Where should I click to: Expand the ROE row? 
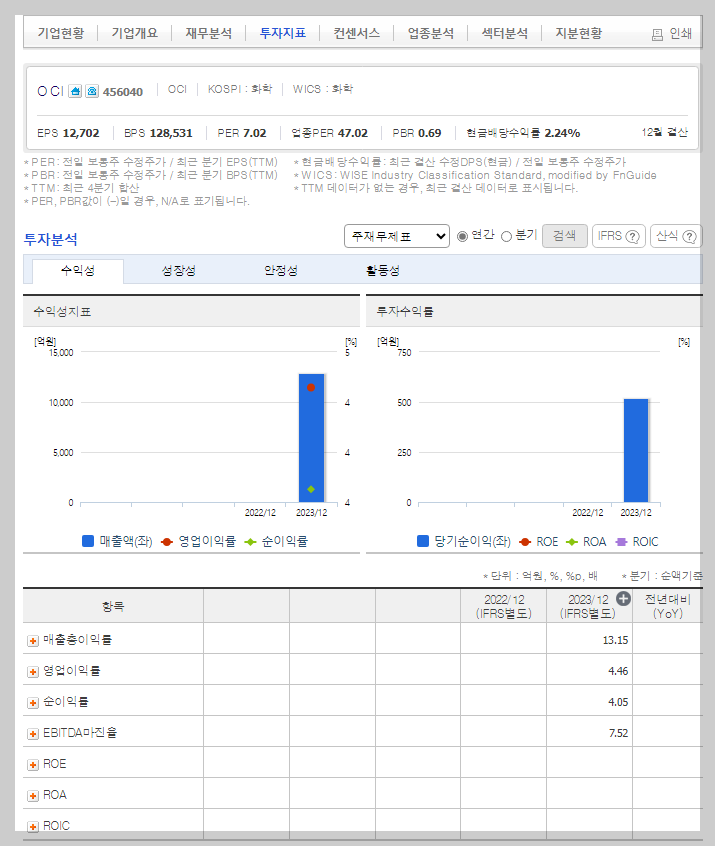coord(33,765)
